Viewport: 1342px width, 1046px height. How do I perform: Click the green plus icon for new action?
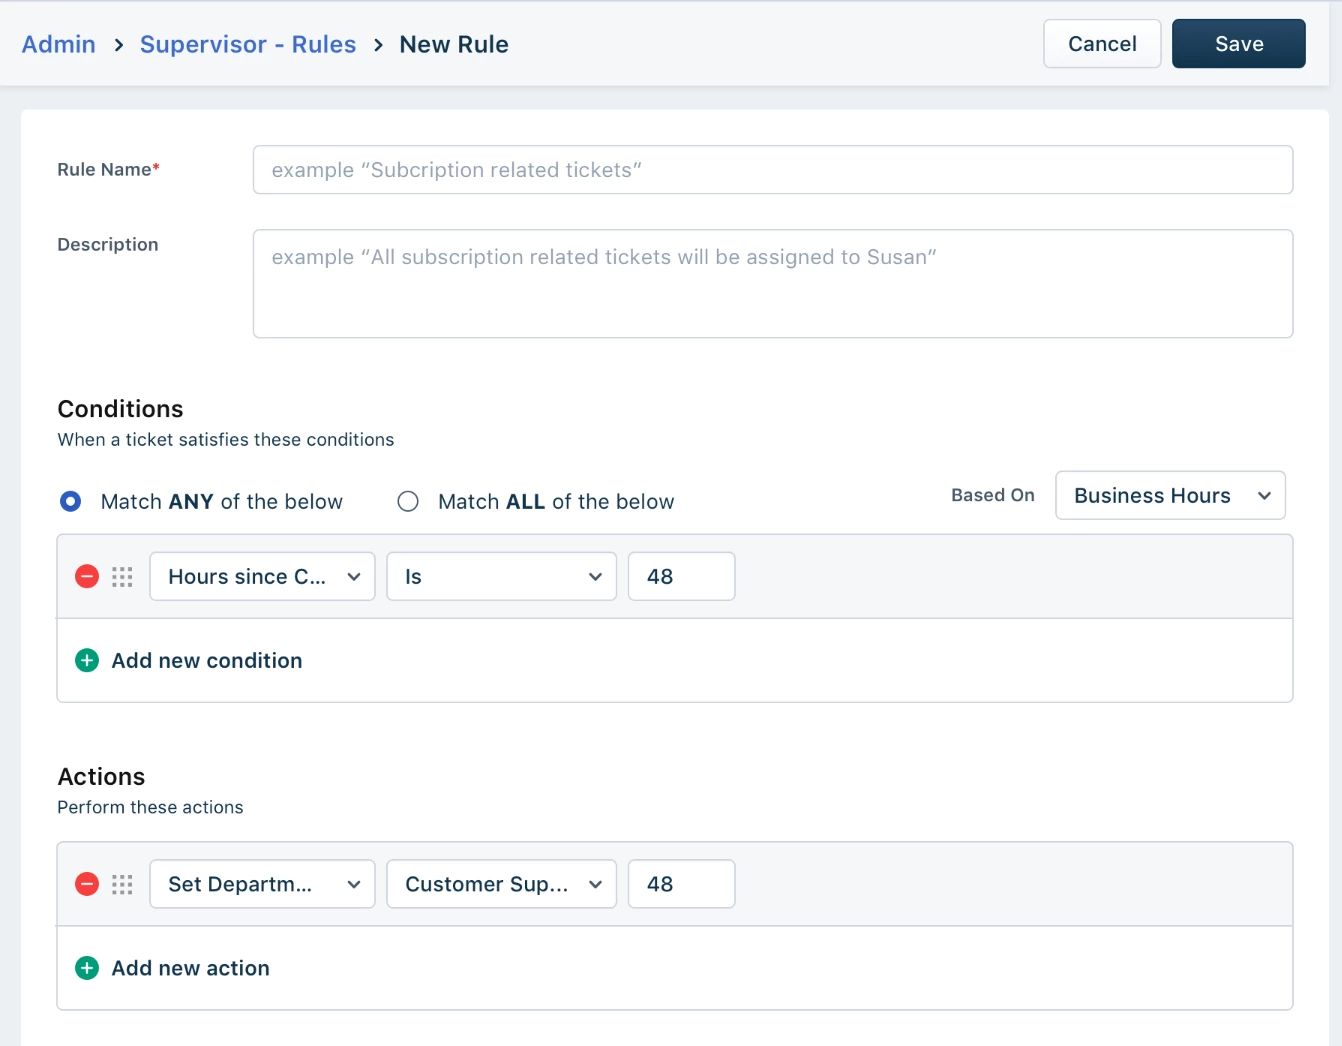[87, 968]
